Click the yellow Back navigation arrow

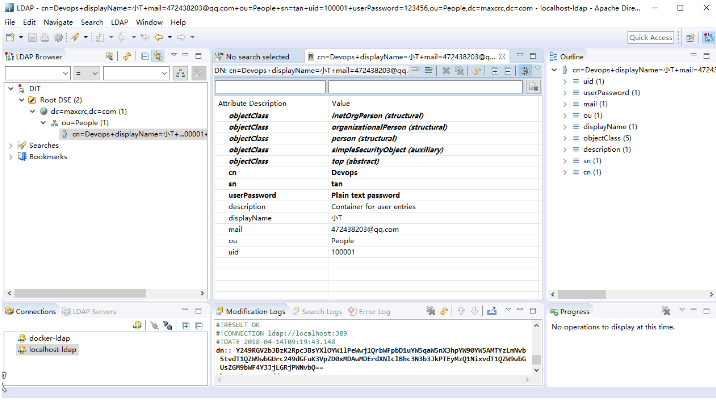158,37
